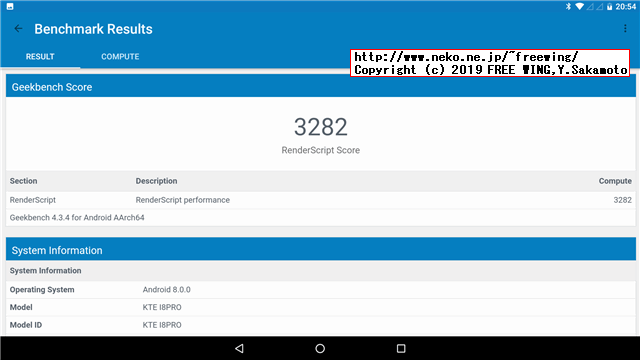Tap the 'Operating System' row label
This screenshot has width=640, height=360.
42,290
